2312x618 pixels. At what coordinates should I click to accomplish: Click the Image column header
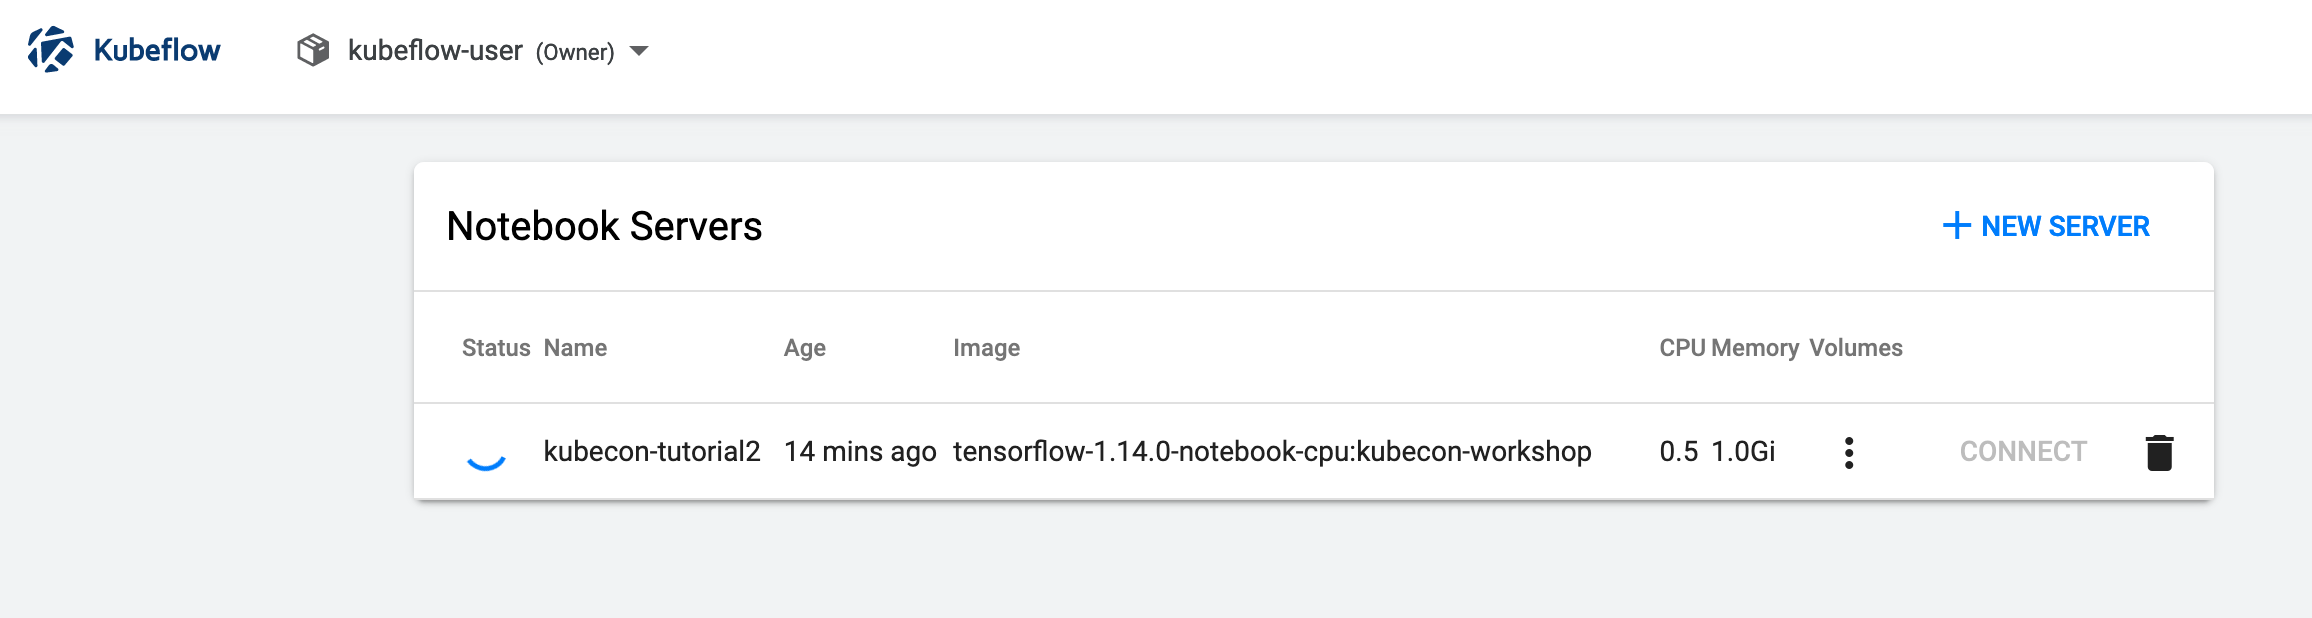tap(986, 348)
